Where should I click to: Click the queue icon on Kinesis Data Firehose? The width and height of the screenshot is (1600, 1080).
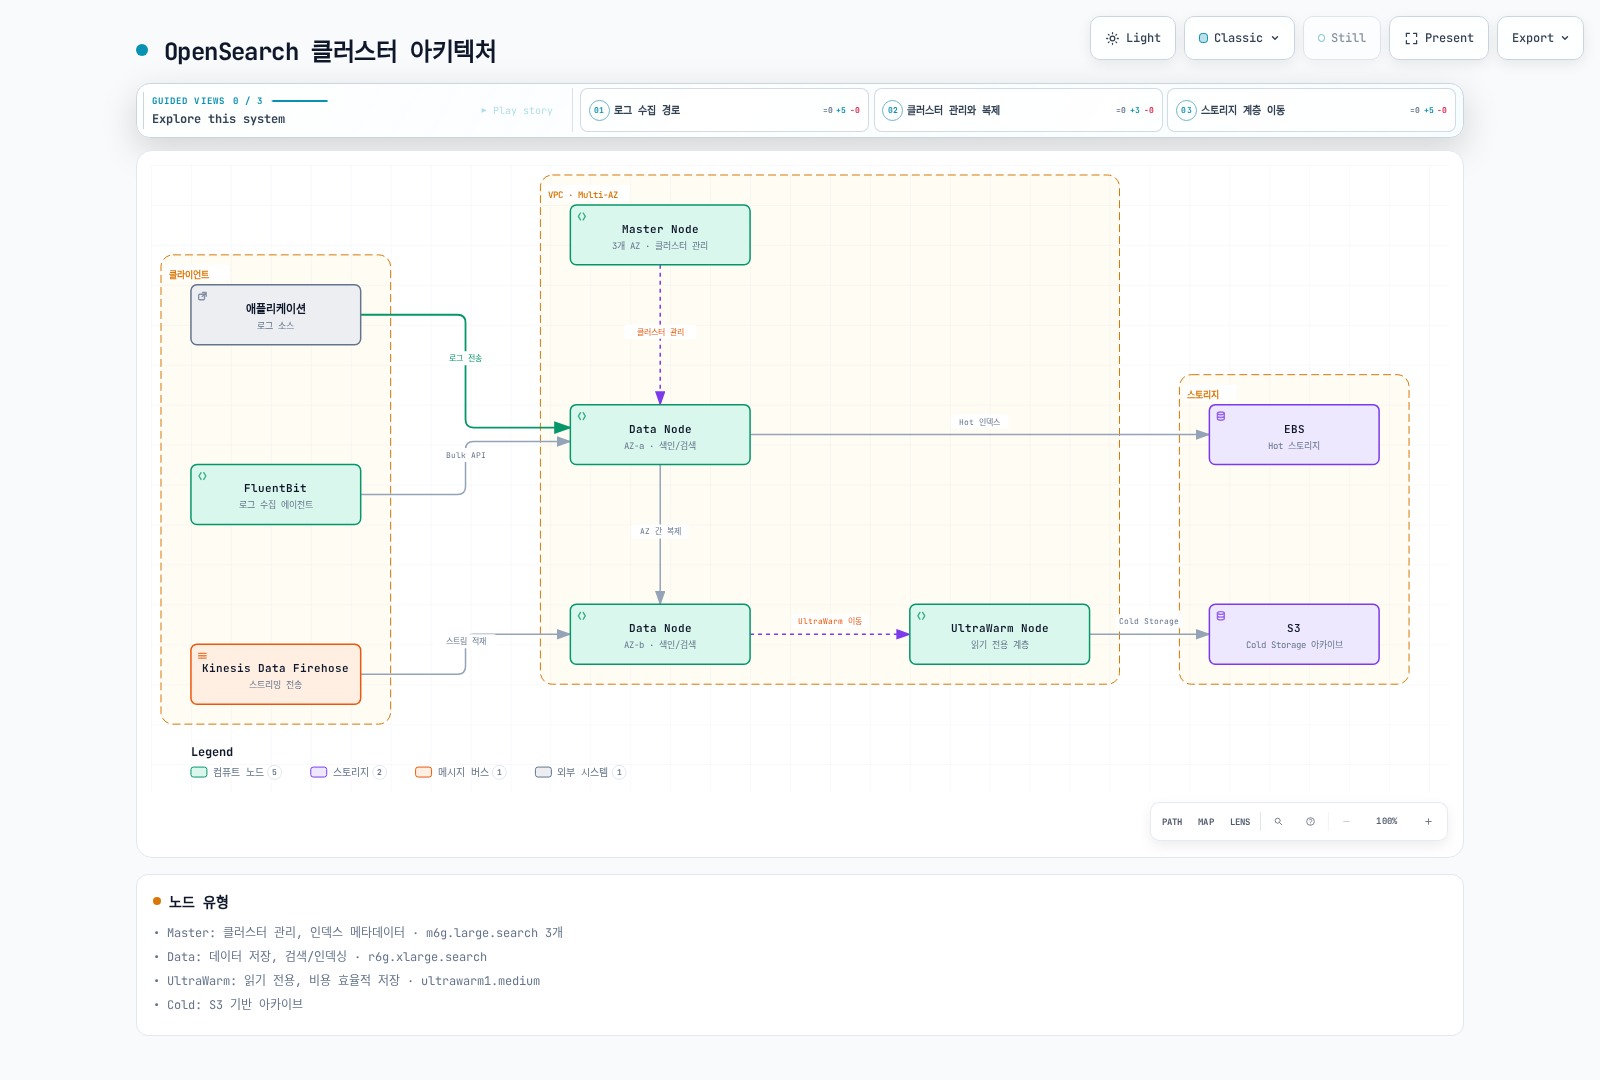click(202, 656)
